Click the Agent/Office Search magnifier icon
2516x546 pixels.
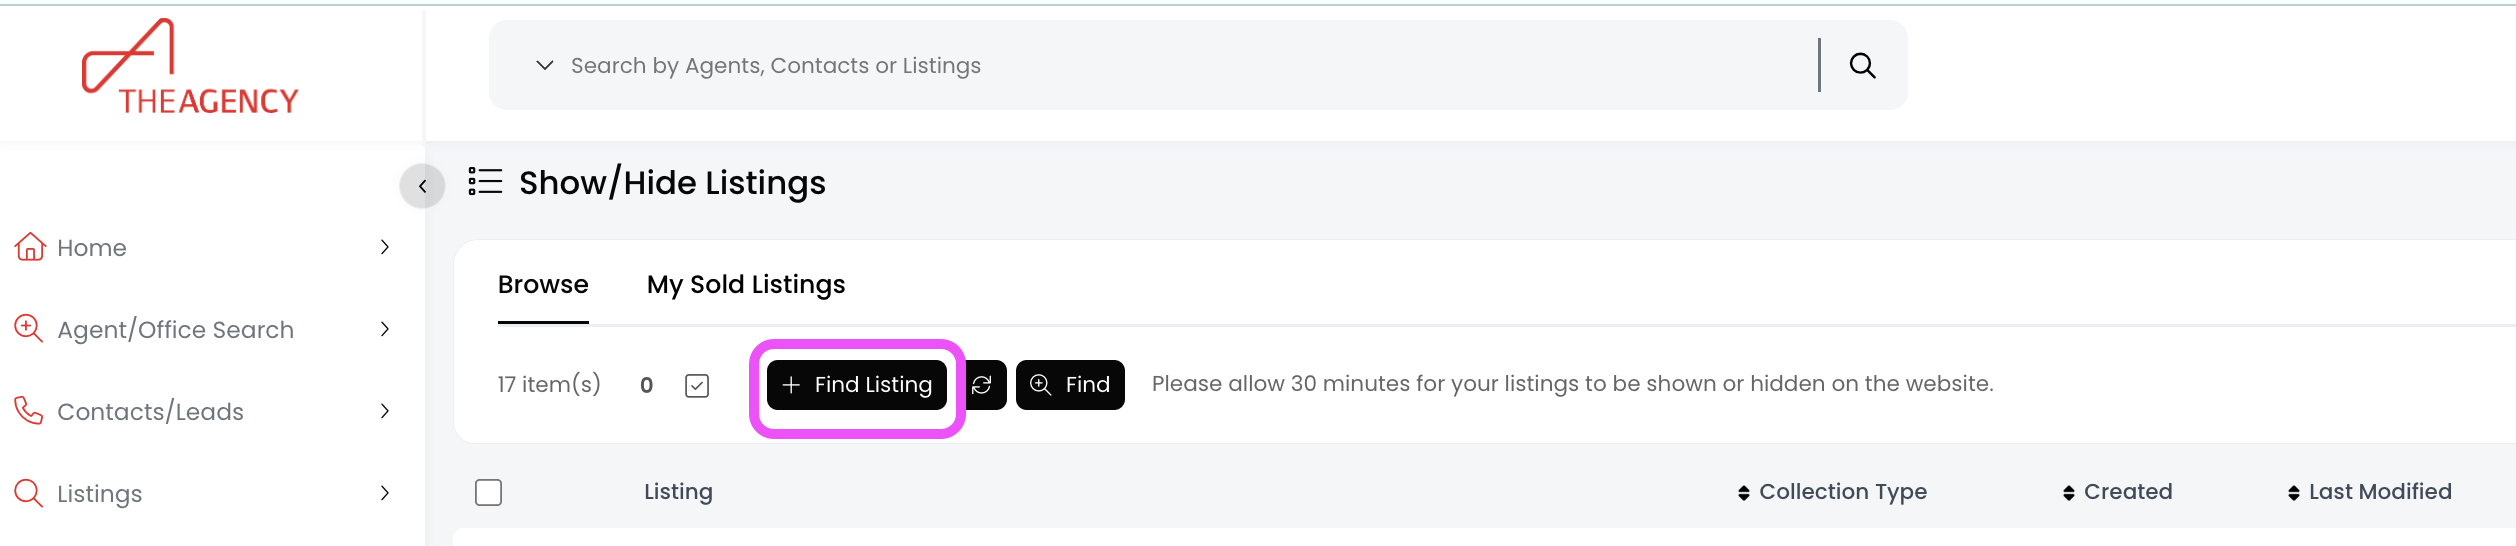pyautogui.click(x=28, y=329)
